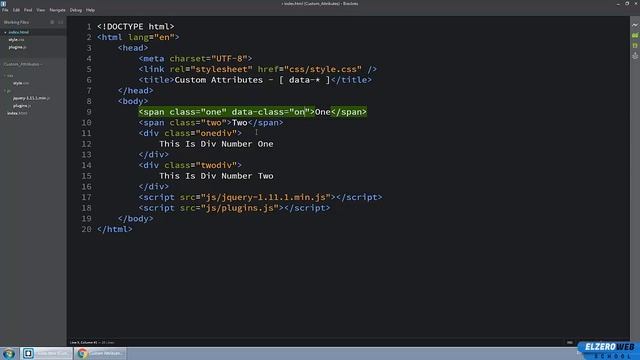Click the class="twodiv" attribute
Image resolution: width=640 pixels, height=360 pixels.
coord(200,165)
